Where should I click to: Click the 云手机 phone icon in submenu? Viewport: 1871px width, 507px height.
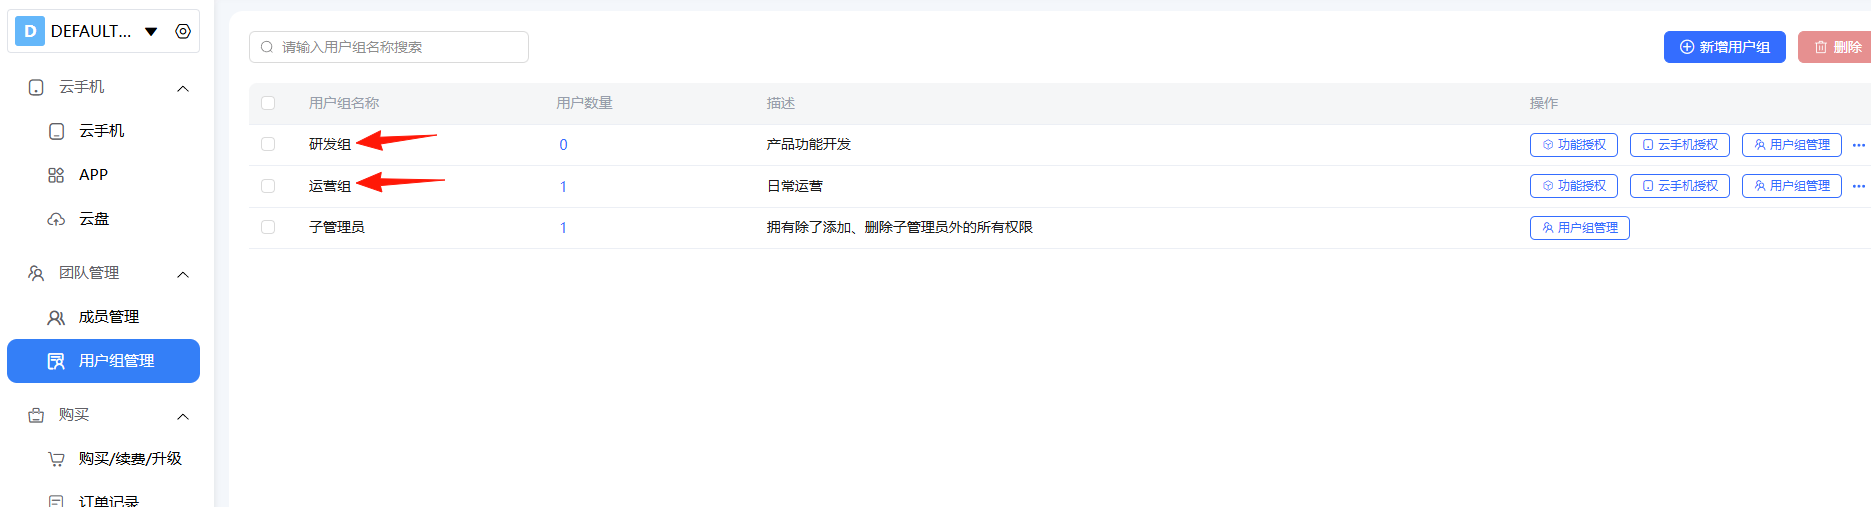click(x=57, y=131)
